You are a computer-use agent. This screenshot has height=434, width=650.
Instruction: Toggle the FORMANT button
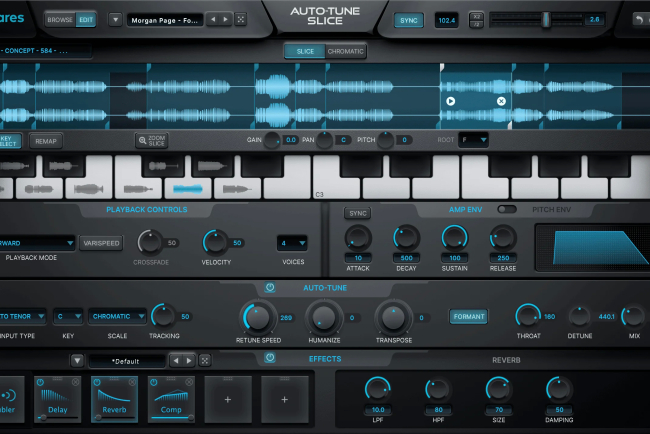(469, 317)
